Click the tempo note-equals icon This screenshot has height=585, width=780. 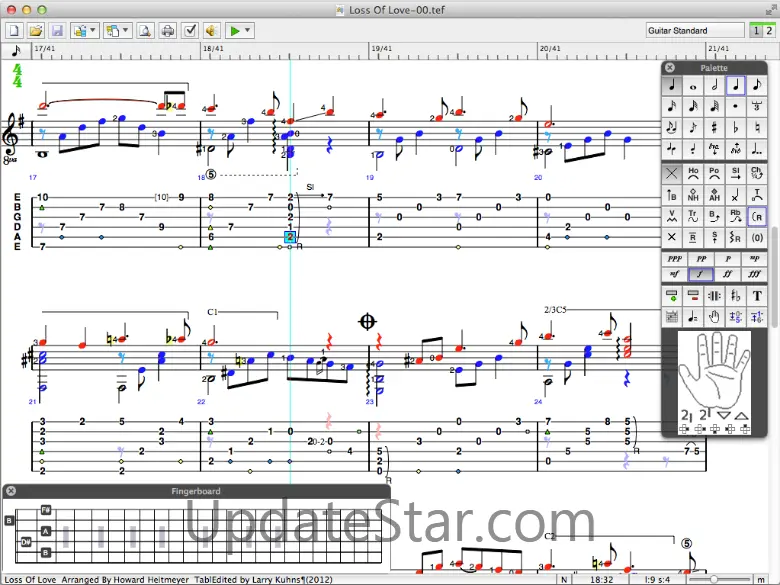coord(693,316)
